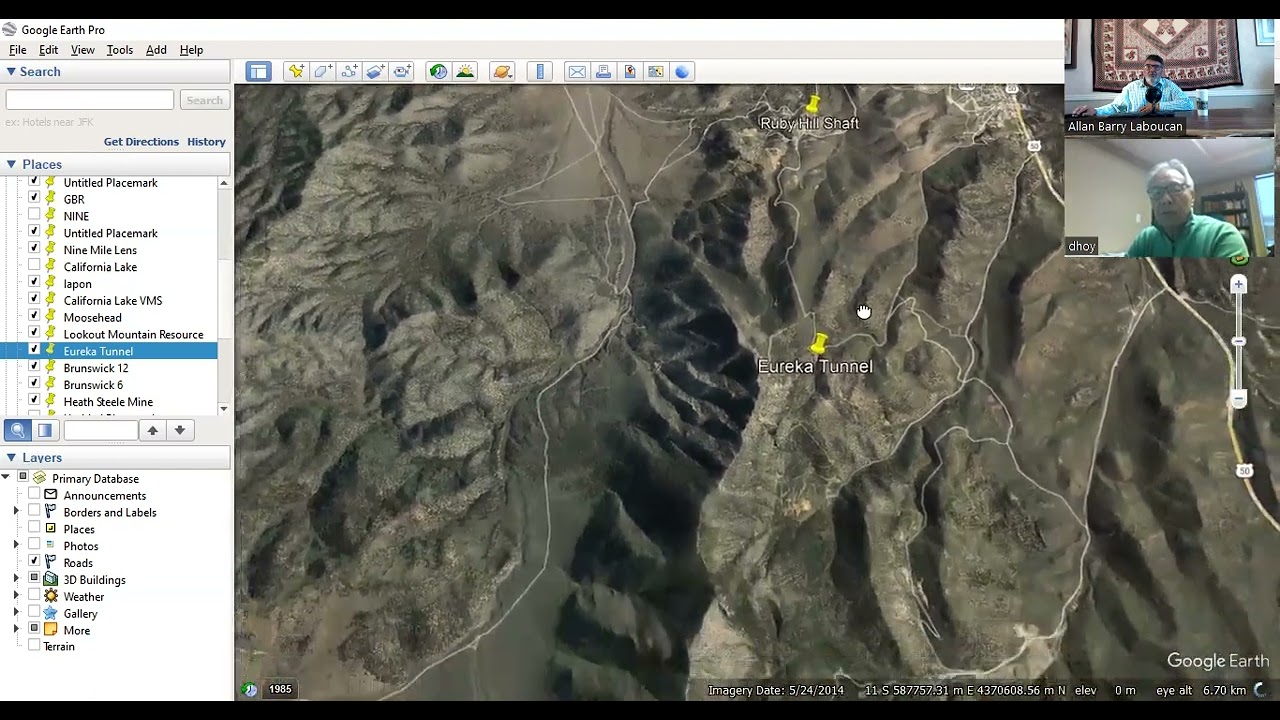The height and width of the screenshot is (720, 1280).
Task: Open the Edit menu
Action: tap(49, 50)
